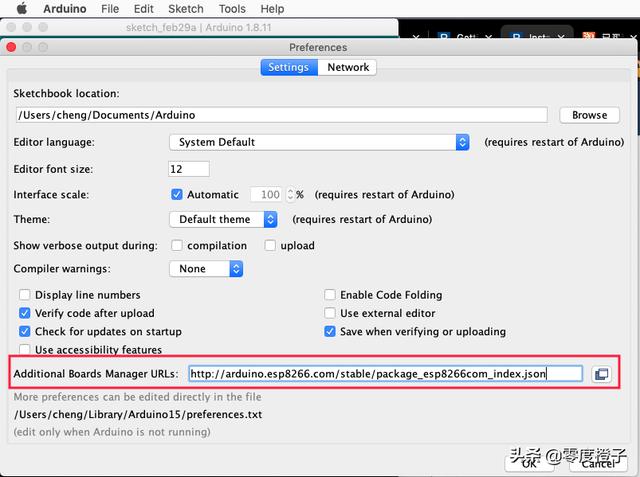Image resolution: width=640 pixels, height=477 pixels.
Task: Switch to the Settings tab
Action: point(289,67)
